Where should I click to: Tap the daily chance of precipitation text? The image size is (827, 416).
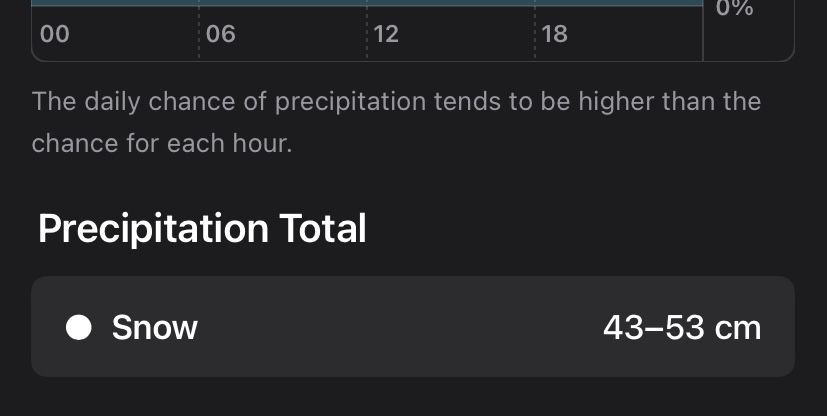pos(396,101)
